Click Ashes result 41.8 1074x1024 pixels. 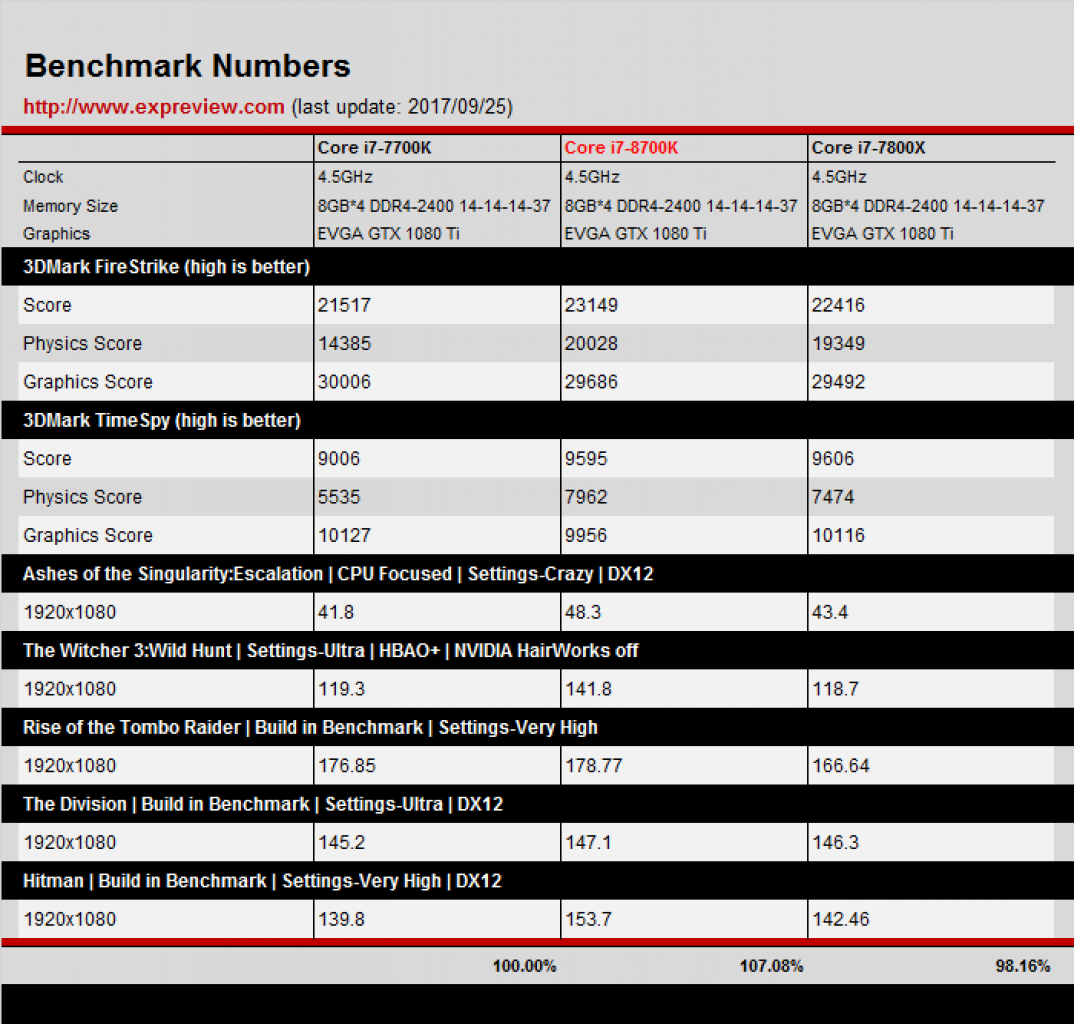pos(336,612)
